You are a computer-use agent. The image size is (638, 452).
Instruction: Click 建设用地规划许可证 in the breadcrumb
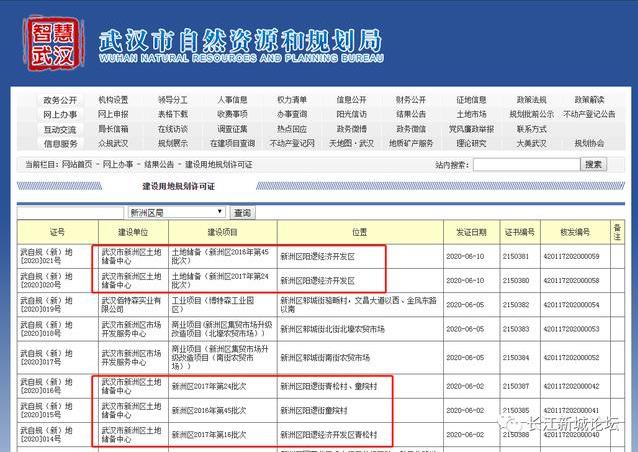(218, 164)
